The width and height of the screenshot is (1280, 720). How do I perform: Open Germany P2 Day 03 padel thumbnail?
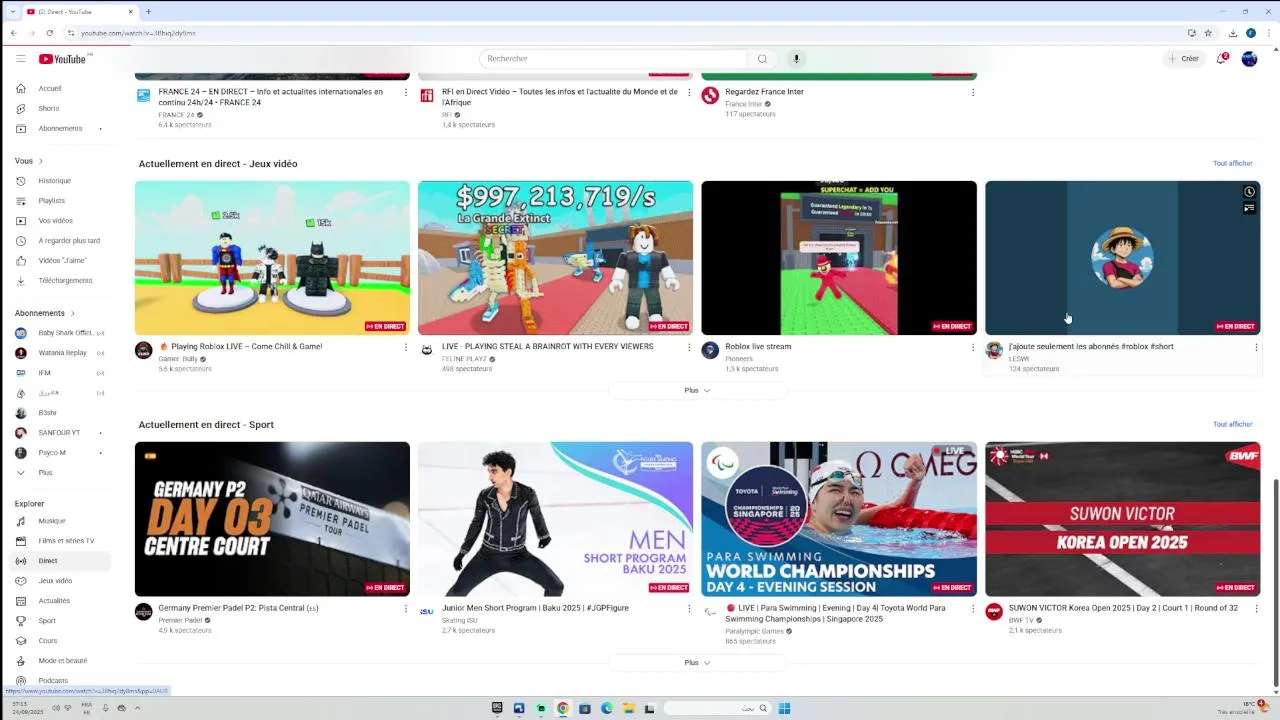point(272,519)
